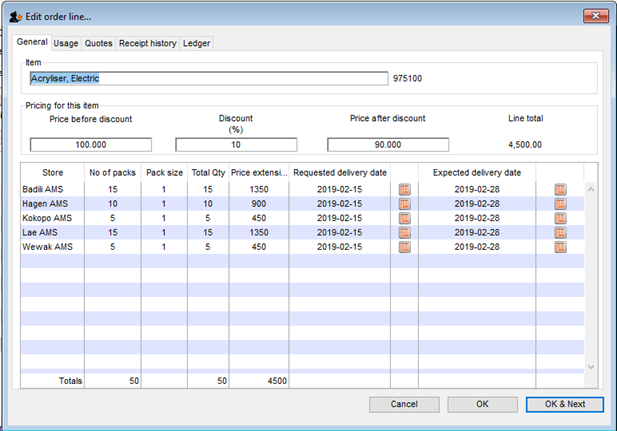Open expected delivery date calendar for Badili AMS
Screen dimensions: 617x431
tap(561, 188)
